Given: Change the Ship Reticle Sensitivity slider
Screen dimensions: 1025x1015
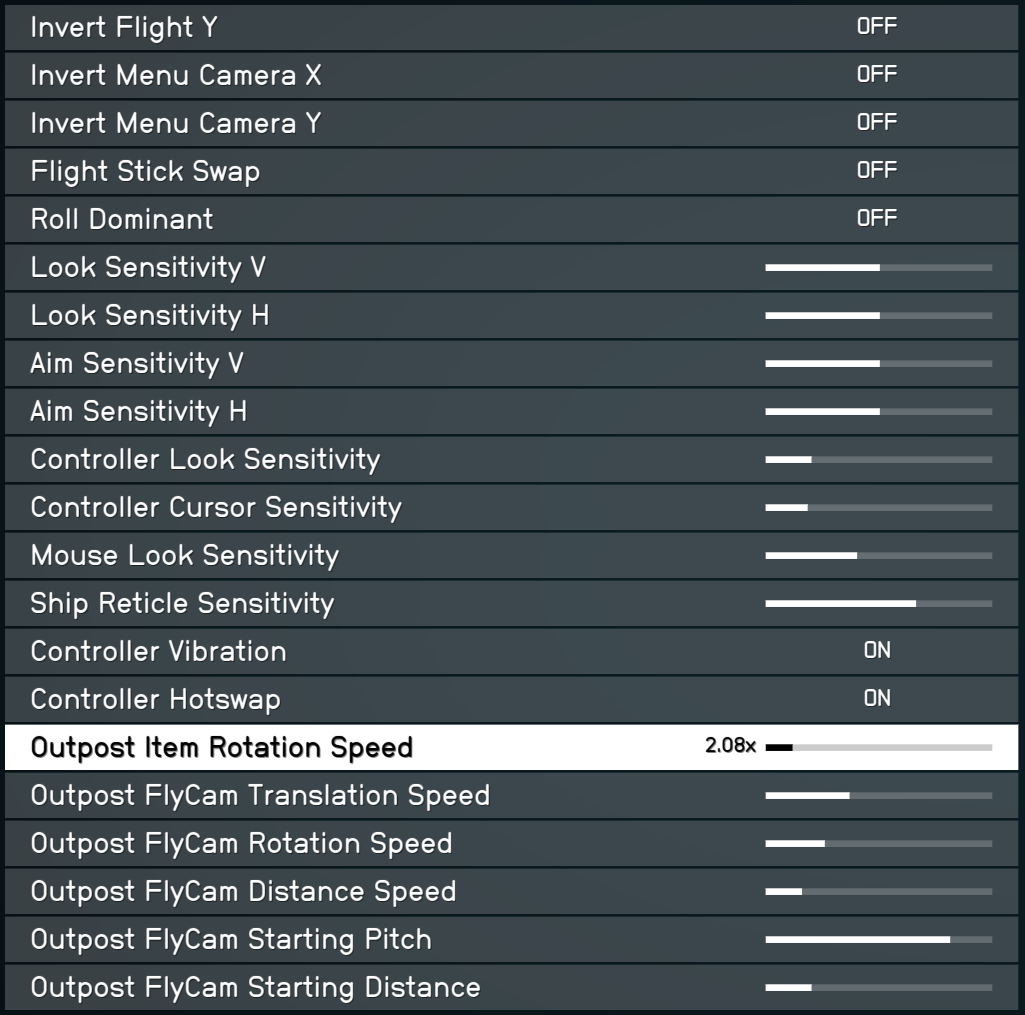Looking at the screenshot, I should point(878,603).
